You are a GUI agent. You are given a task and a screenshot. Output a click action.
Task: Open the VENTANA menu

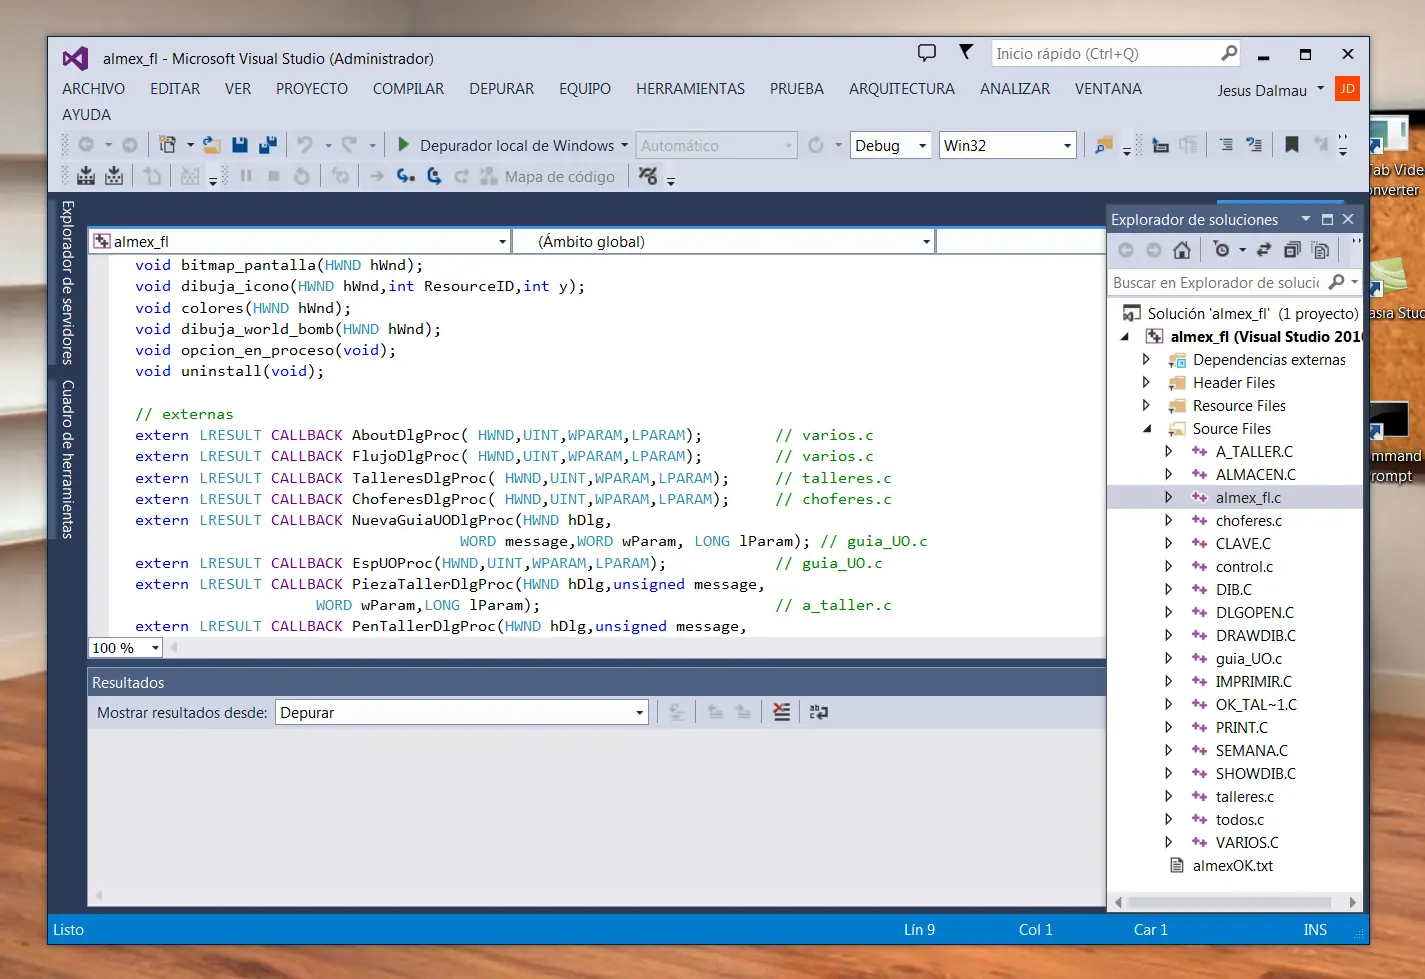[x=1108, y=89]
